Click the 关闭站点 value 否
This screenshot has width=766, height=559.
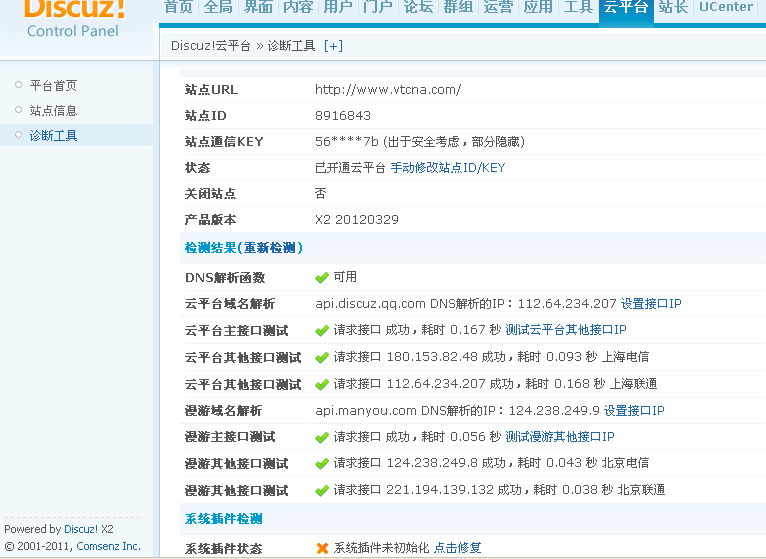click(x=320, y=194)
